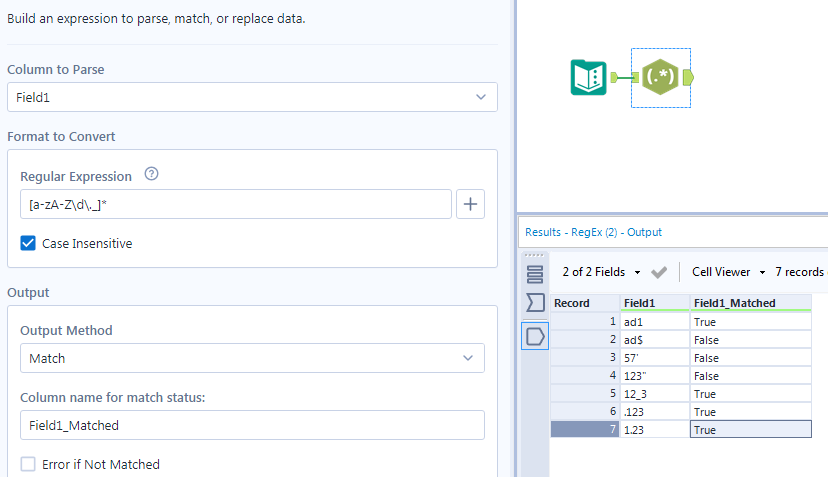828x477 pixels.
Task: Enable the Error if Not Matched checkbox
Action: pos(28,464)
